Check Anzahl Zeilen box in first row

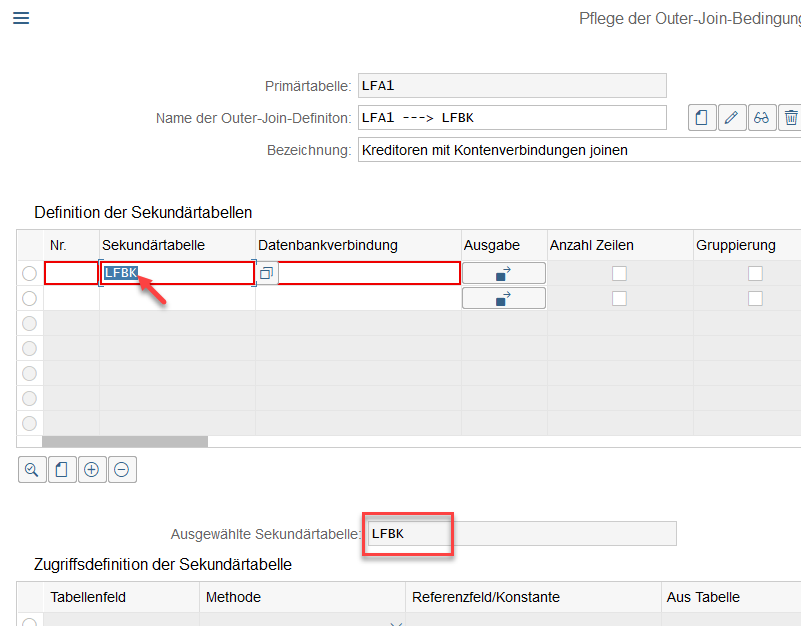620,273
